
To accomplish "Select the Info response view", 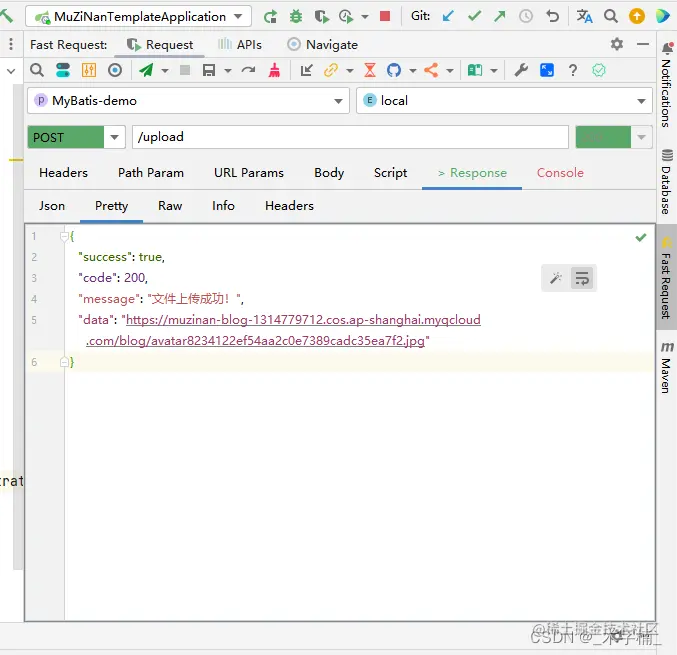I will pyautogui.click(x=223, y=206).
